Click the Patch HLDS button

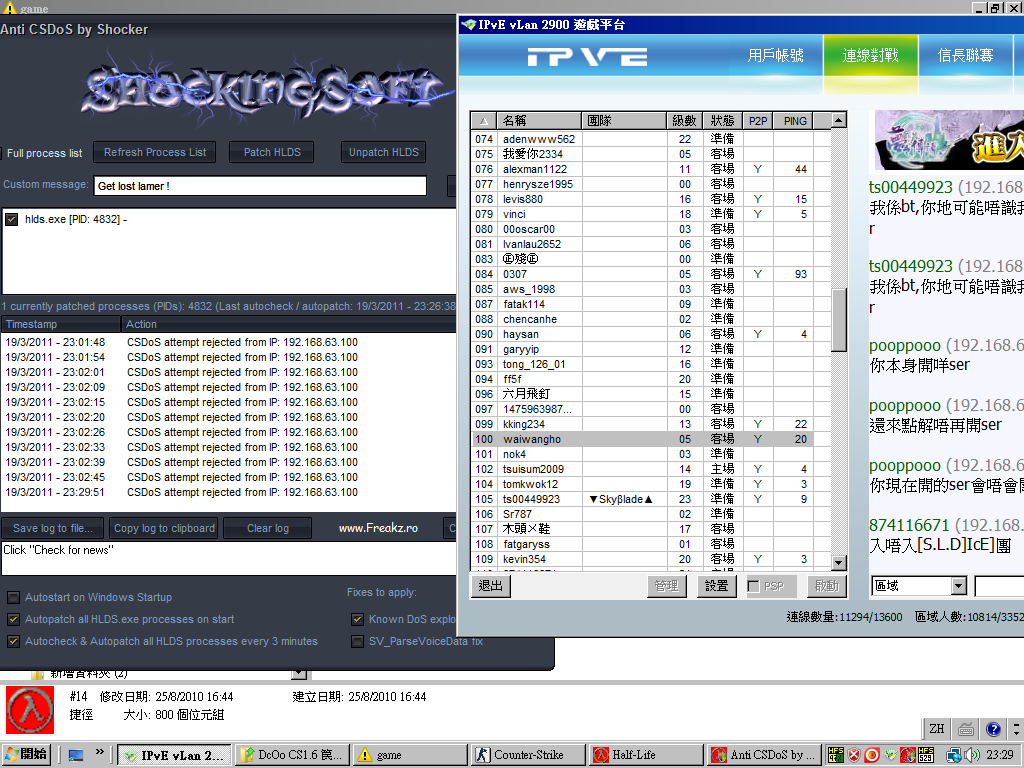(271, 152)
